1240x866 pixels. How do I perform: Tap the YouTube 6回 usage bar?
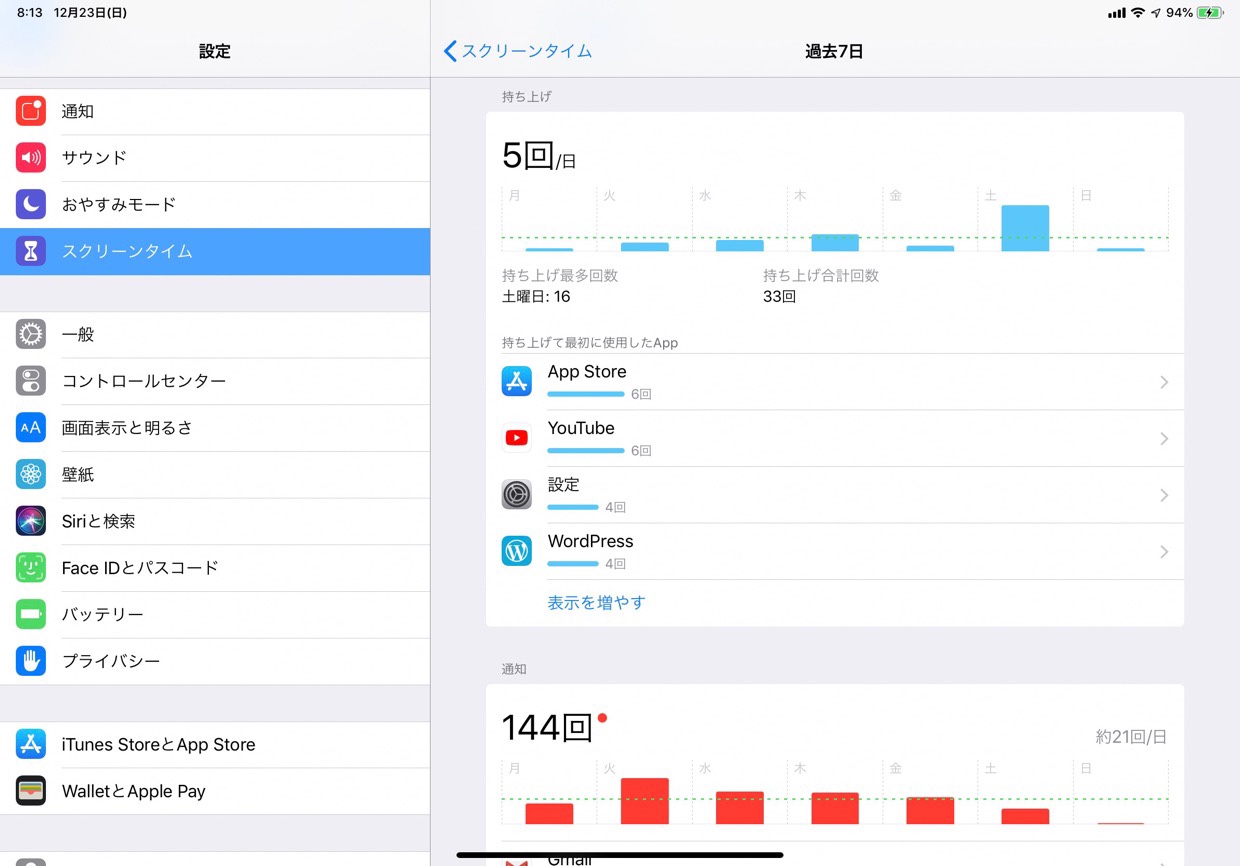(586, 451)
